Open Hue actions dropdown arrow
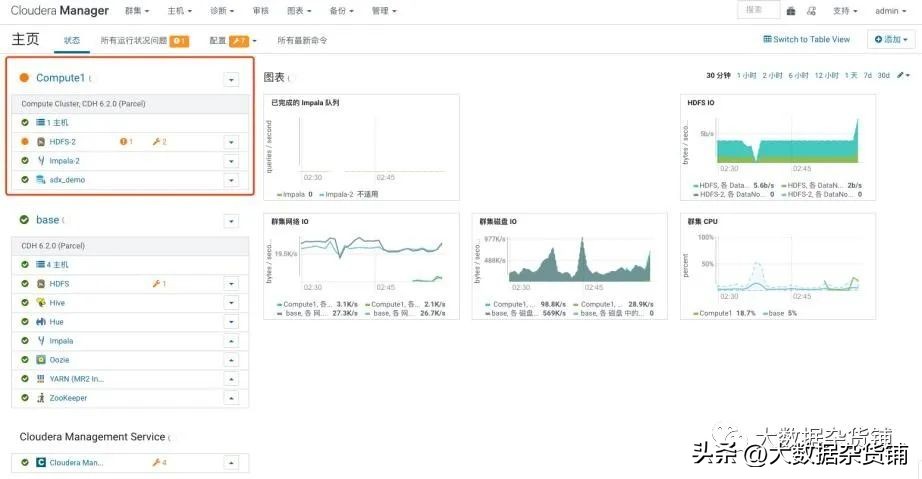The width and height of the screenshot is (922, 479). (x=231, y=321)
